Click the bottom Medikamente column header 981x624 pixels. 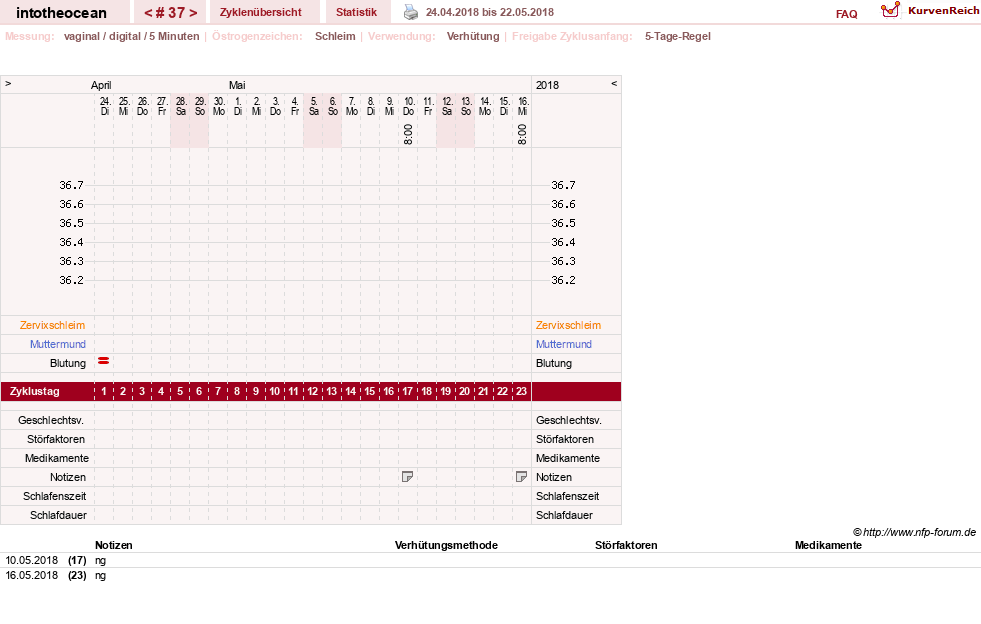[x=828, y=545]
